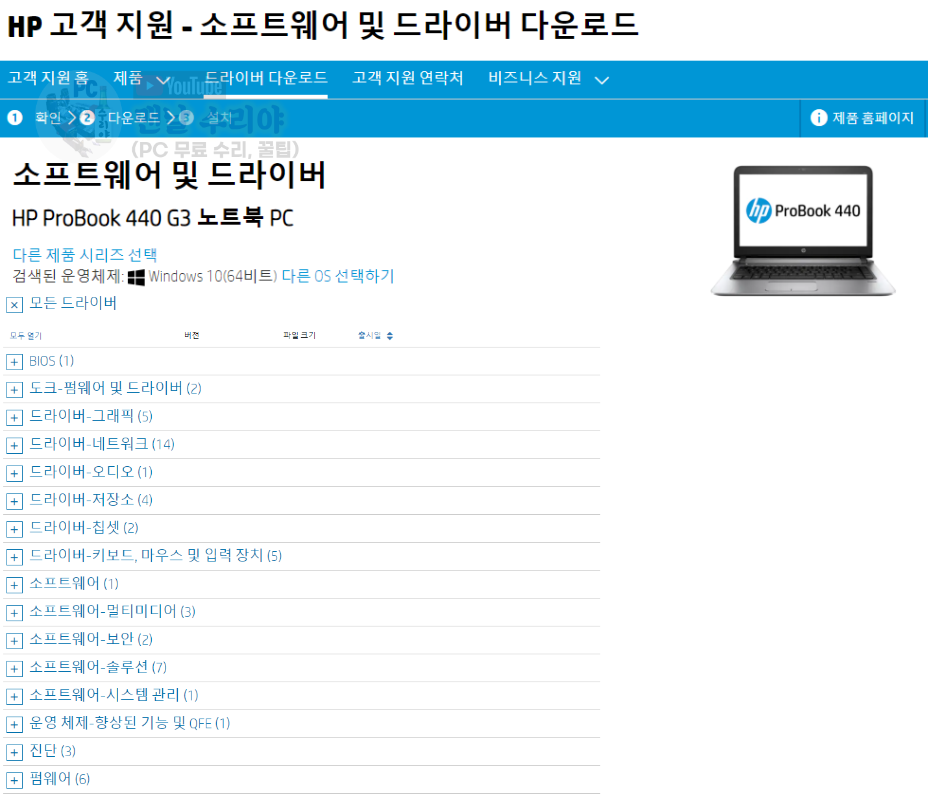Expand 드라이버-칩셋 (2) plus icon
The image size is (928, 799).
coord(14,529)
